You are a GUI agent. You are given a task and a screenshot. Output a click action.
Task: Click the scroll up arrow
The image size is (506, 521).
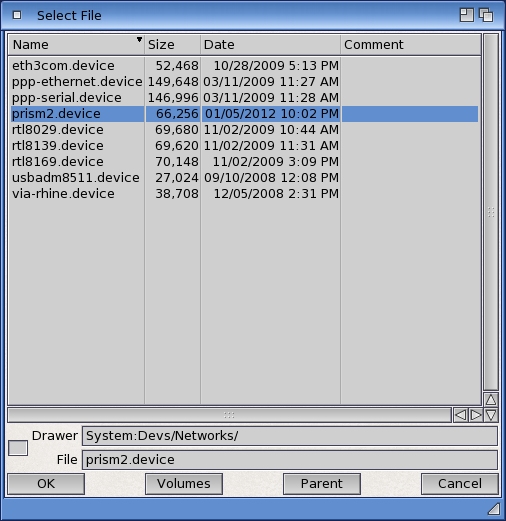point(491,399)
